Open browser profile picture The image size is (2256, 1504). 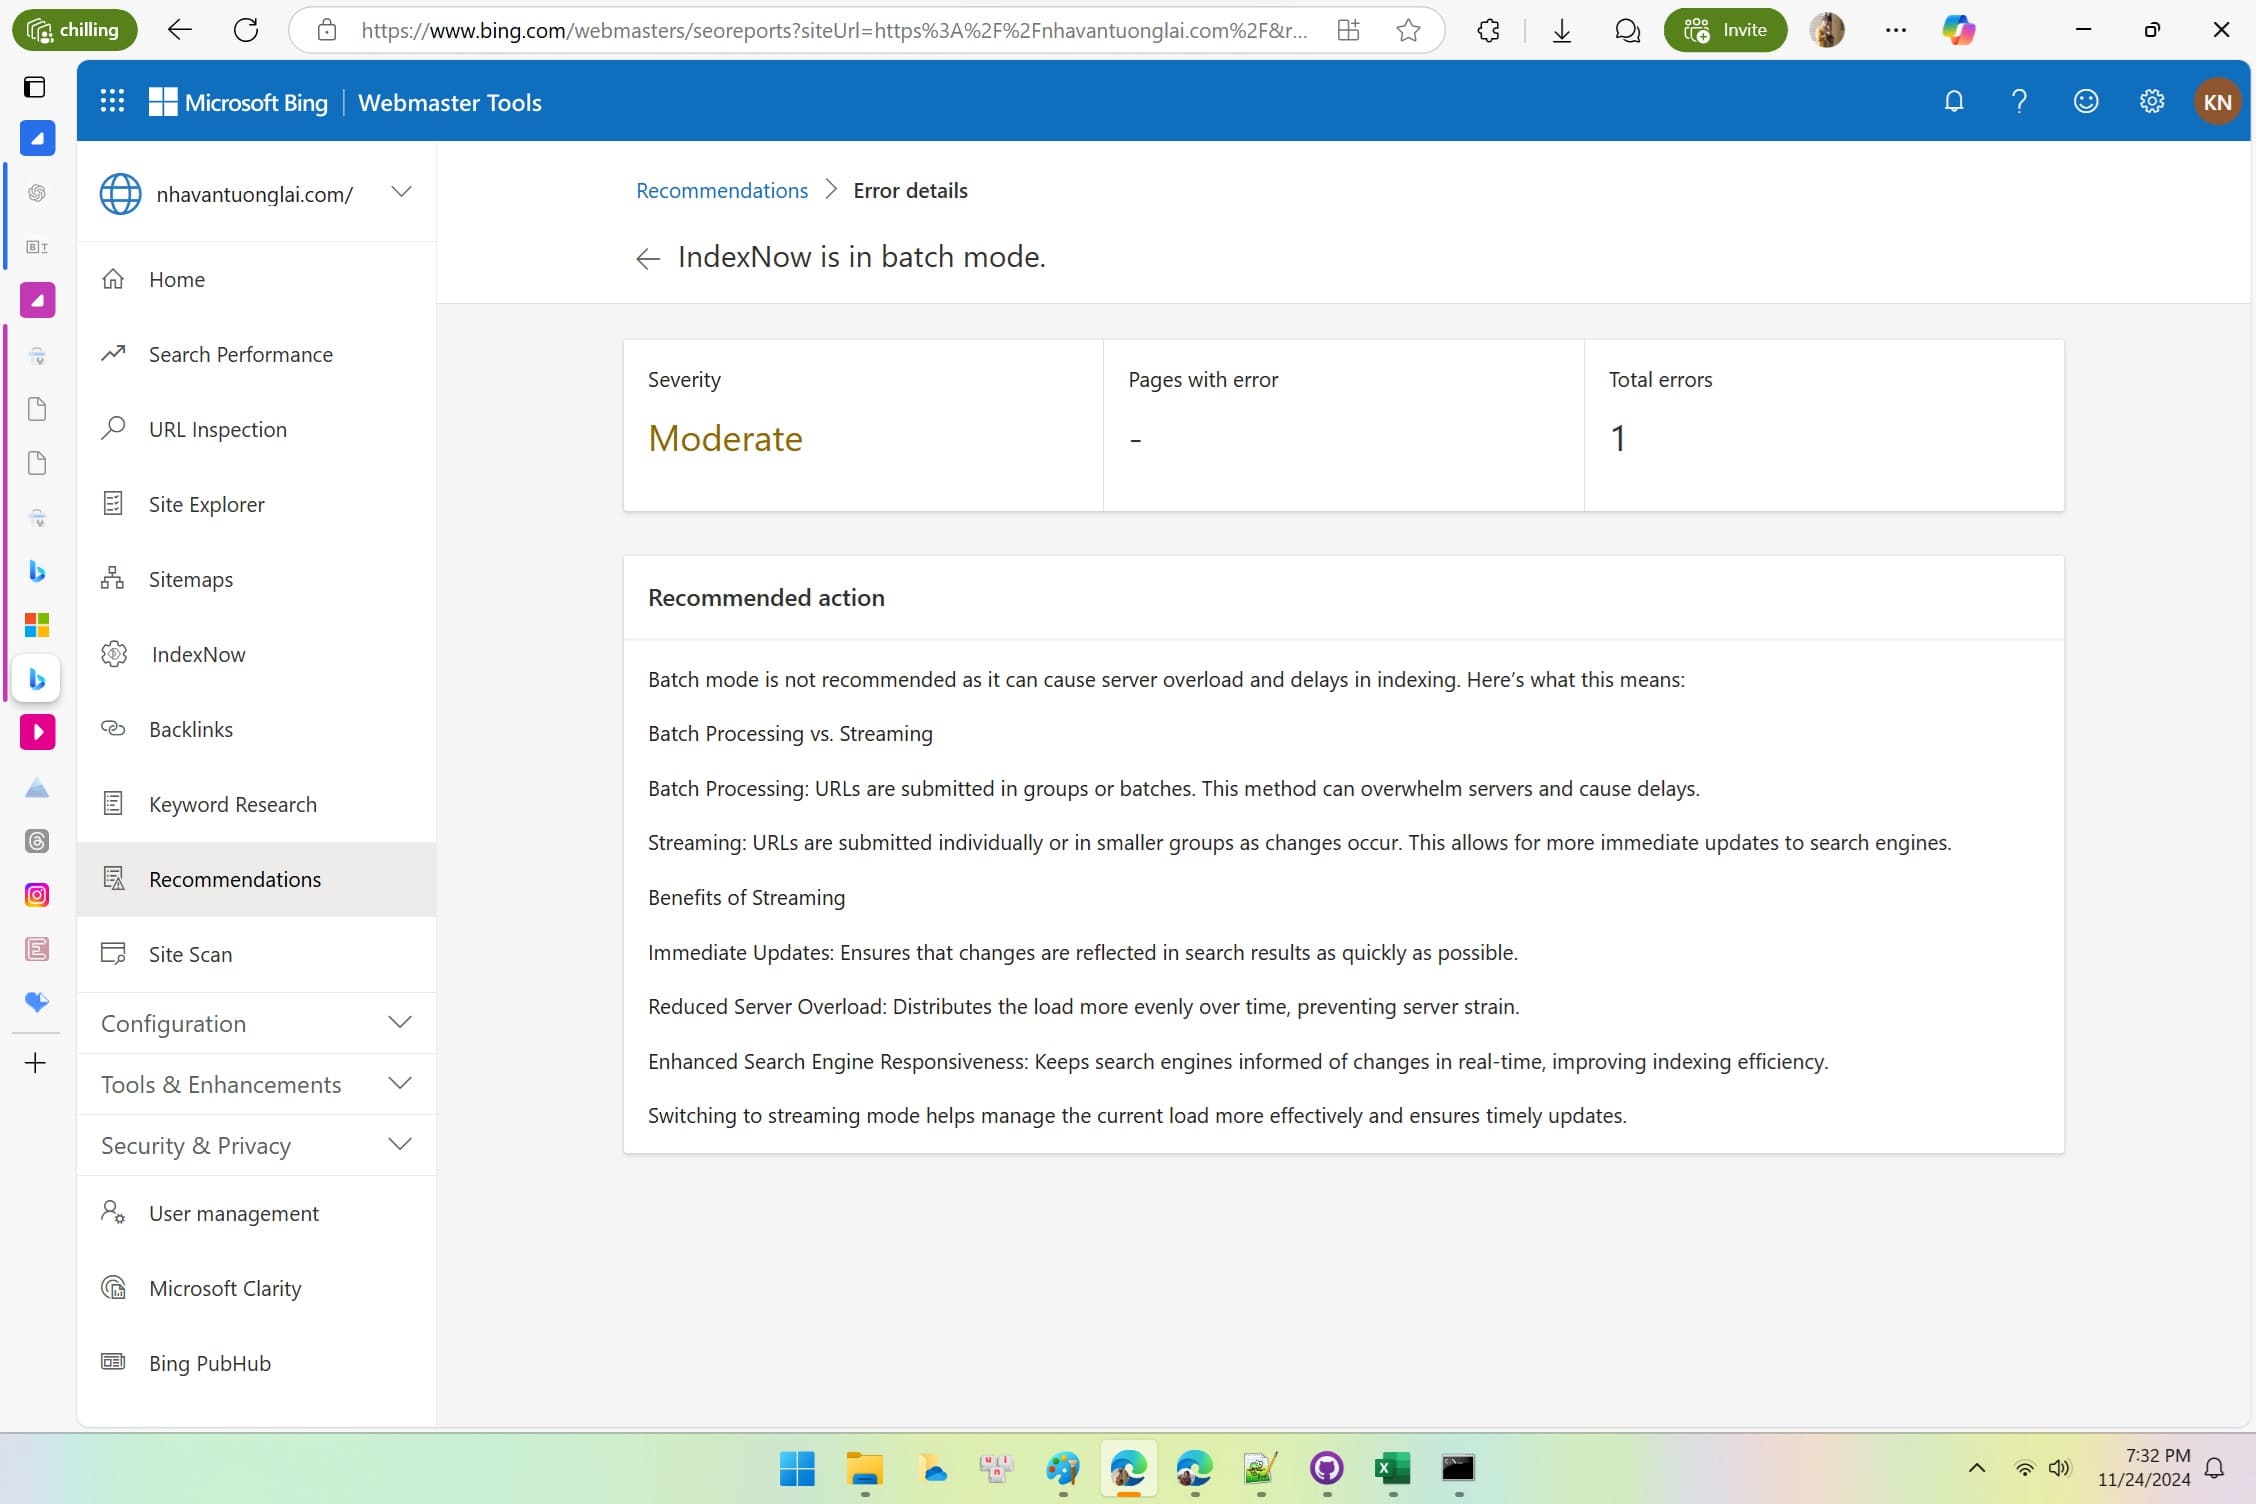[1827, 30]
